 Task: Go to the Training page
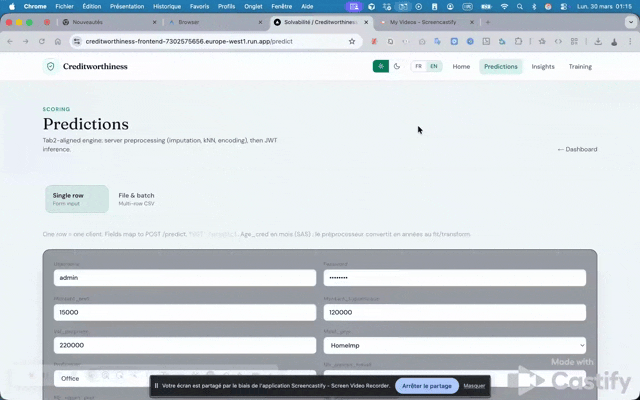(580, 67)
